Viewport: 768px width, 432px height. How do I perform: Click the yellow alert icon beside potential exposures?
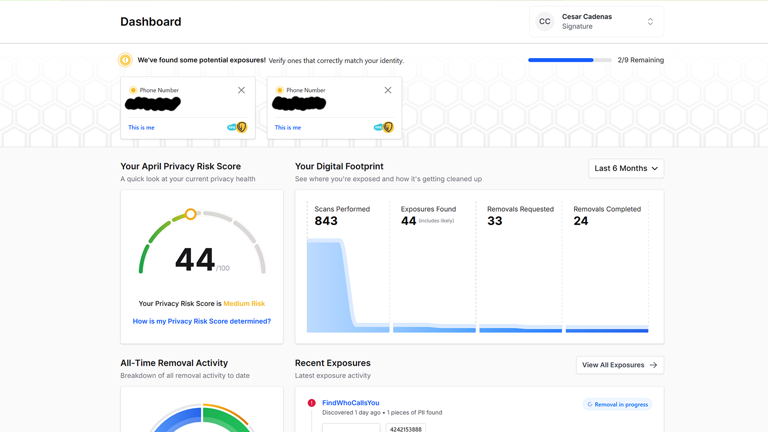tap(125, 60)
